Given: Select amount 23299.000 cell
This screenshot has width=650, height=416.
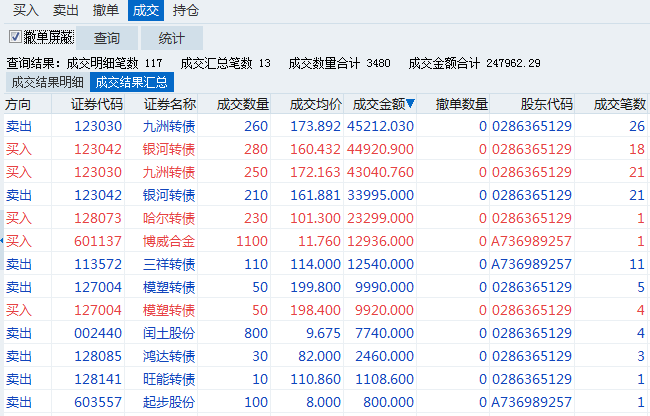Looking at the screenshot, I should coord(380,218).
